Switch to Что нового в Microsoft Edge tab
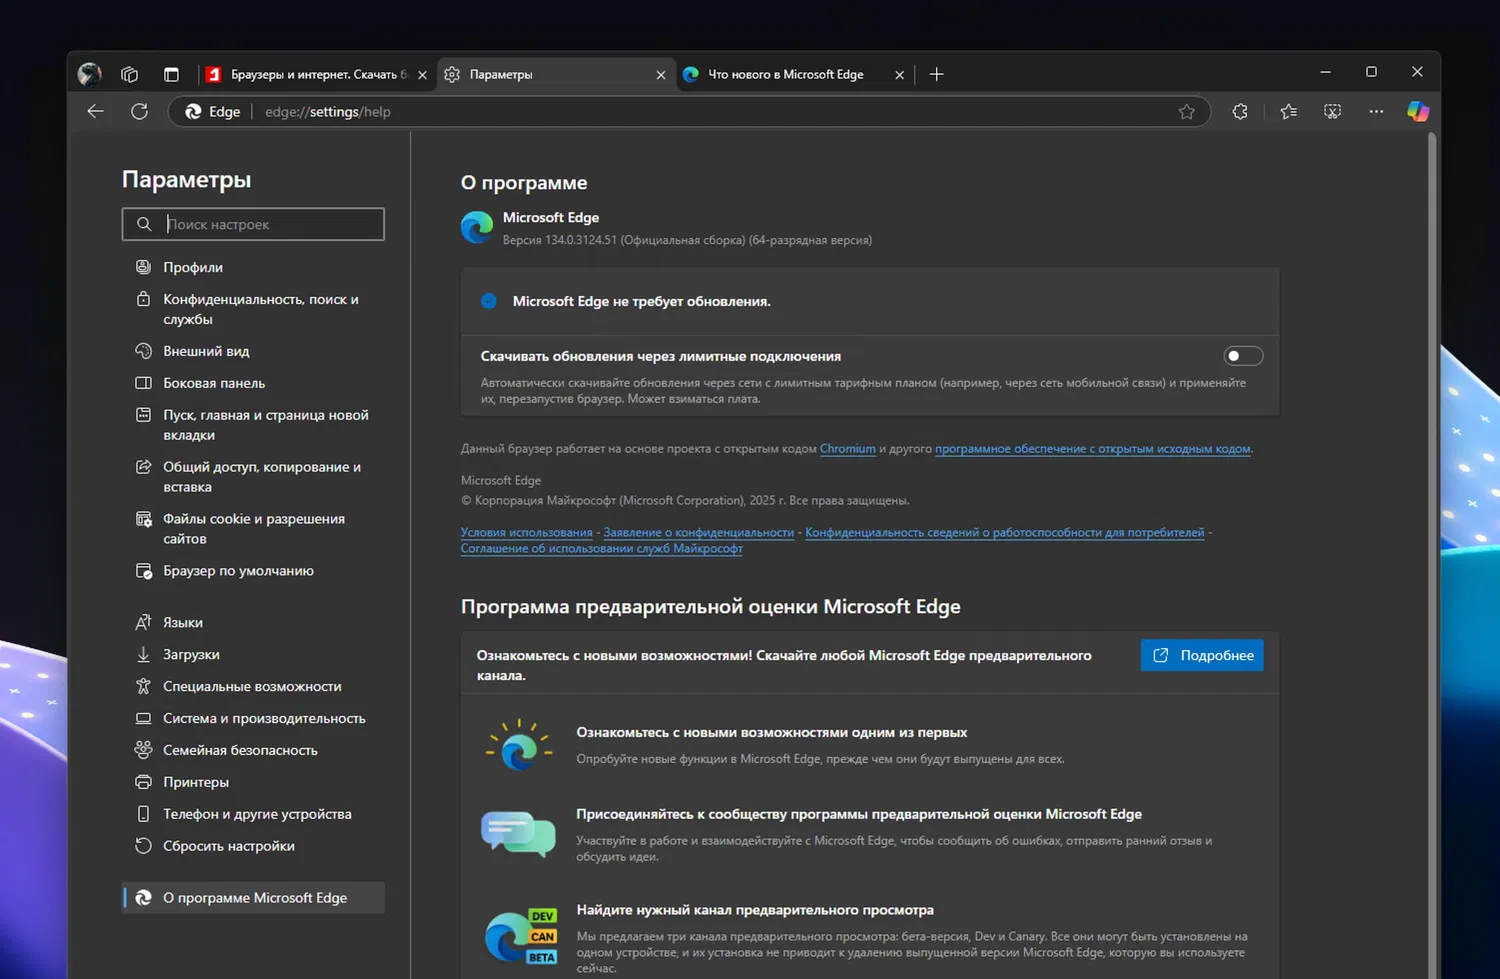The image size is (1500, 979). 794,74
